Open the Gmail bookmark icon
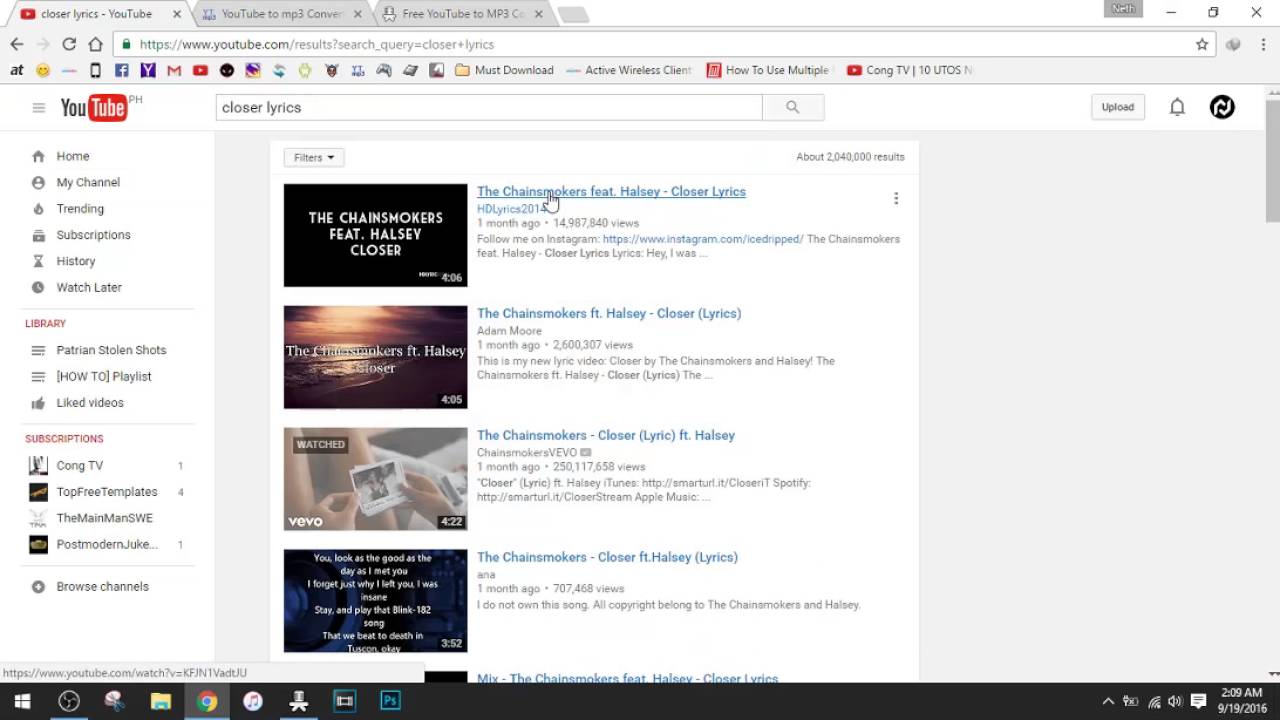The height and width of the screenshot is (720, 1280). [174, 70]
